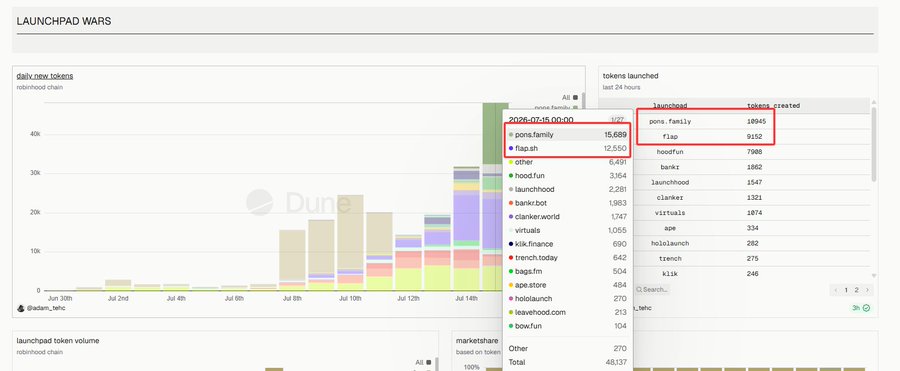Click the ape.store entry in the tooltip
Viewport: 900px width, 371px height.
click(567, 285)
